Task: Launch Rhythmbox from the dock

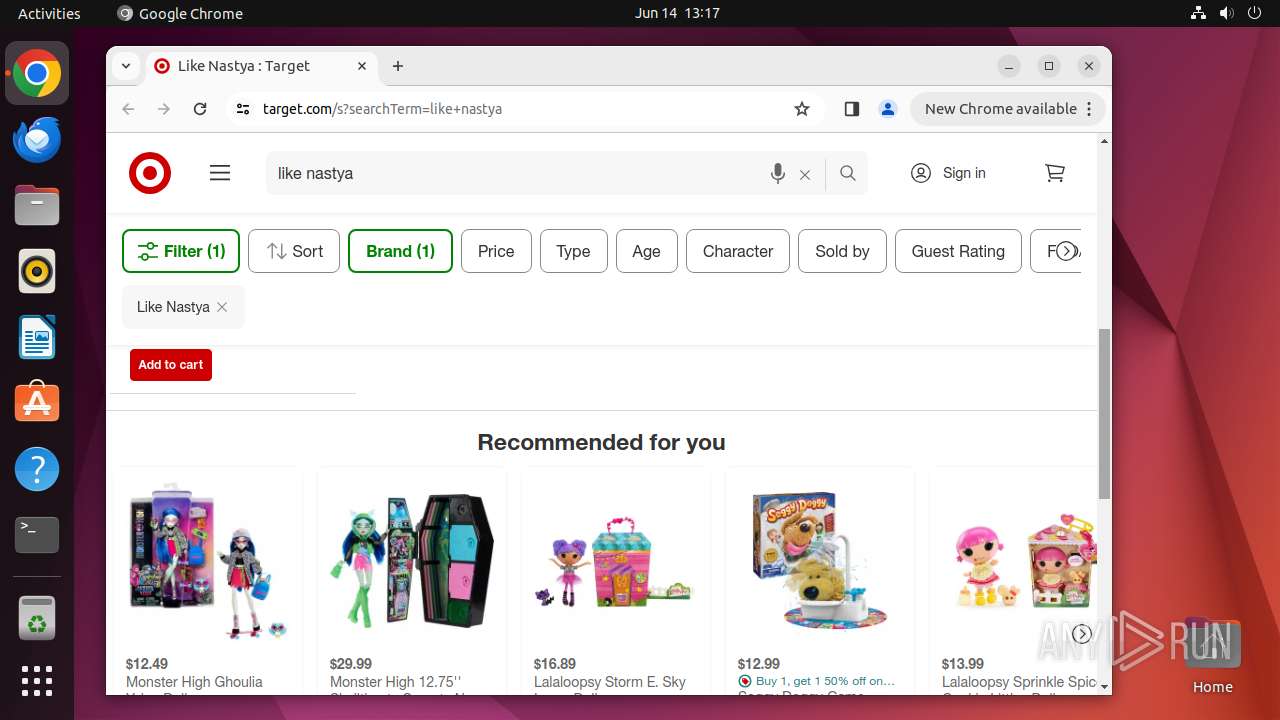Action: click(x=37, y=271)
